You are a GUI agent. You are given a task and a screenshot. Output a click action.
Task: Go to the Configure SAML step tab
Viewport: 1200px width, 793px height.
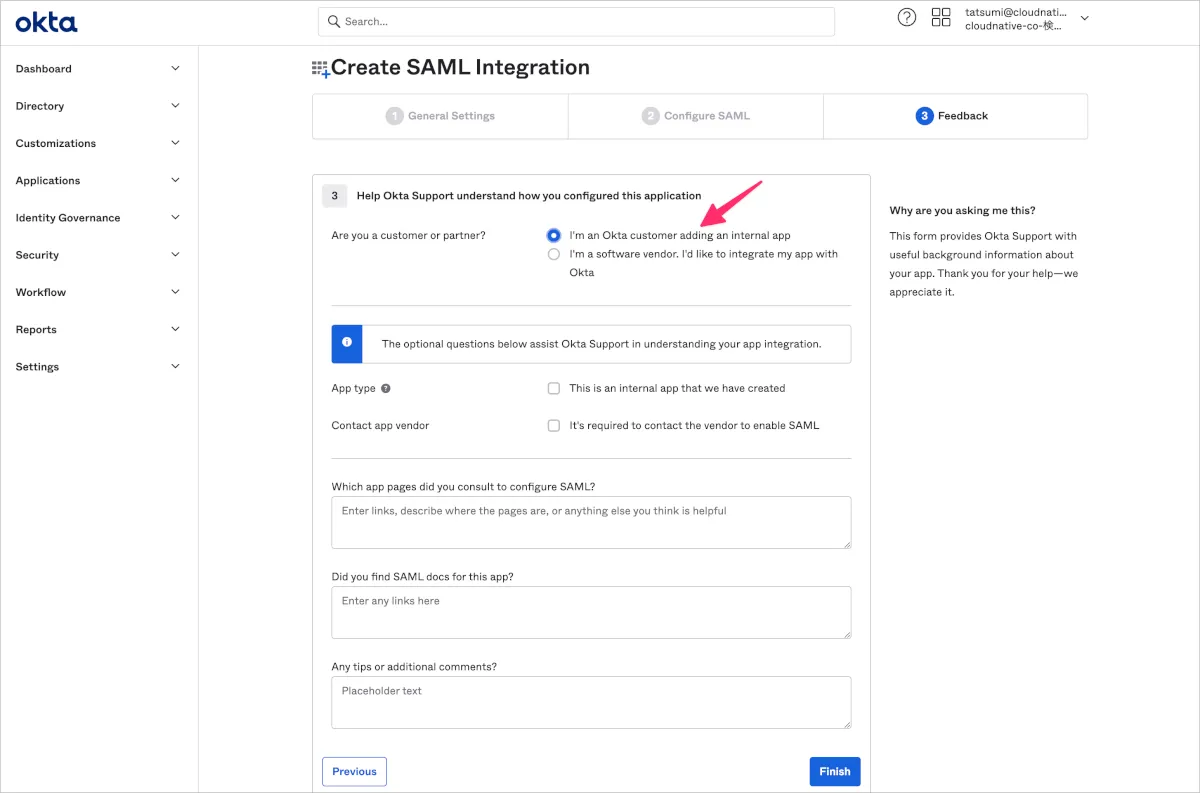(x=696, y=116)
